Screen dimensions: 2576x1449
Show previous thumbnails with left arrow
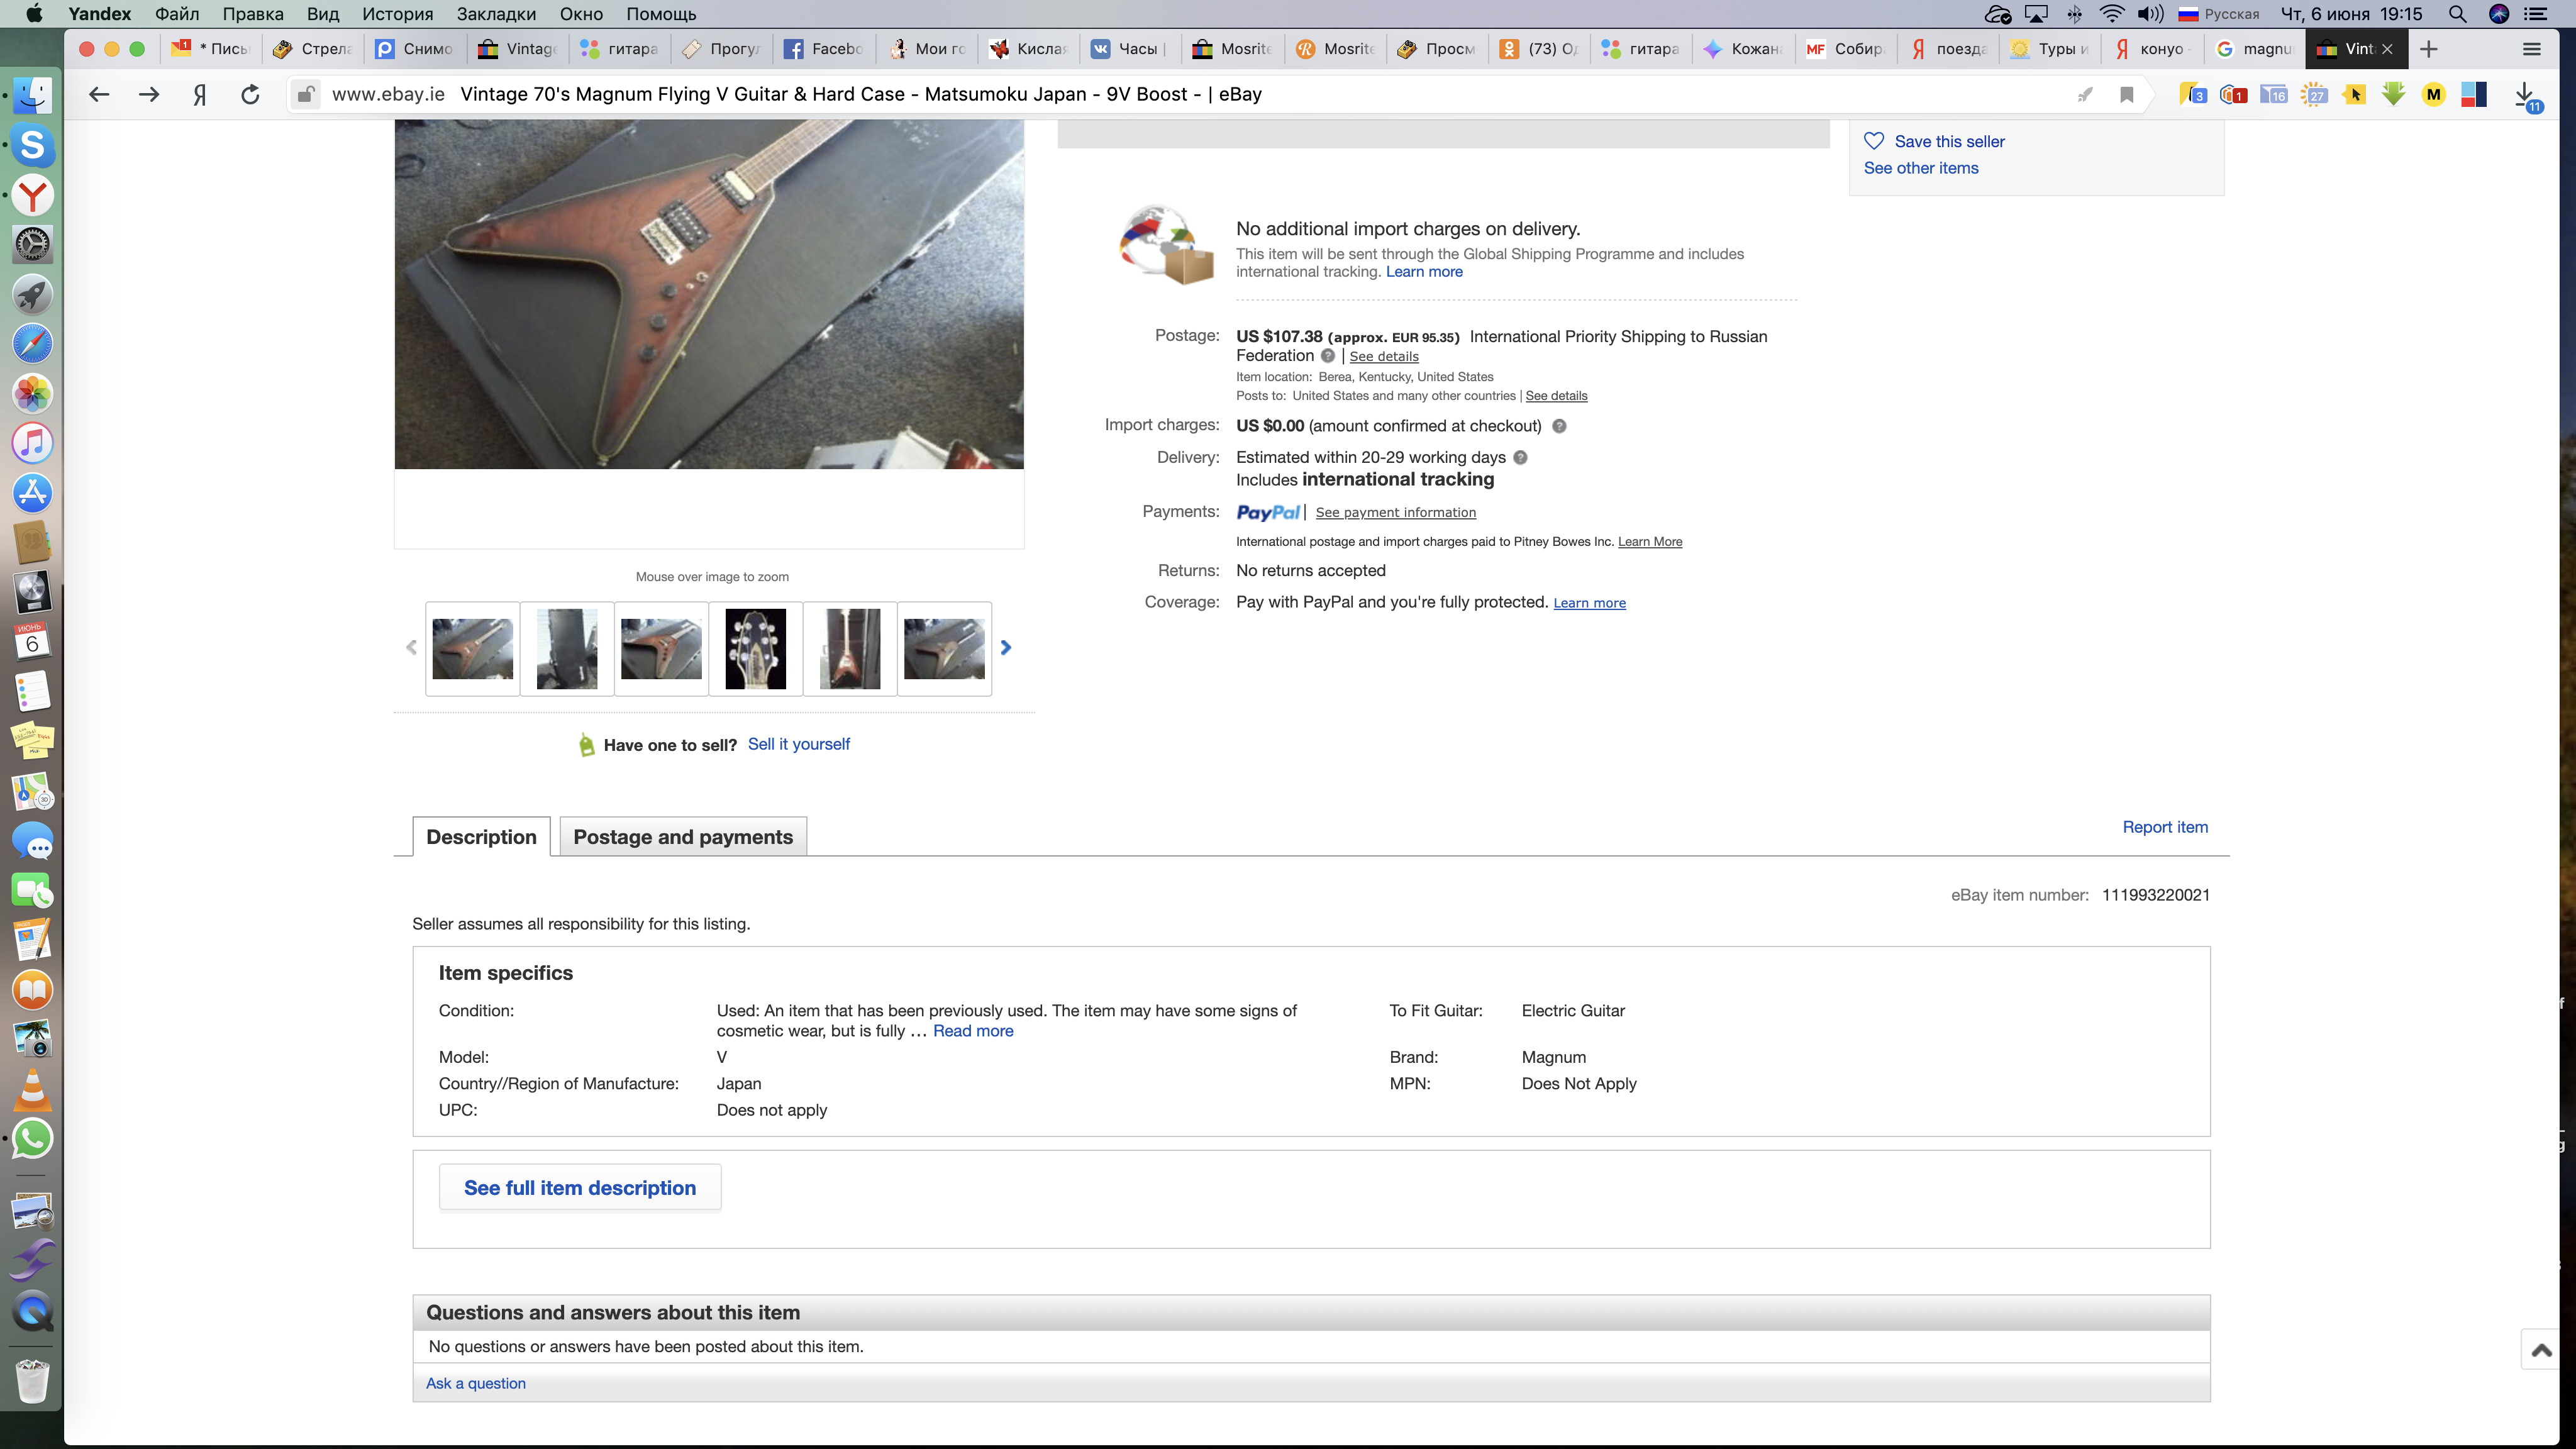pyautogui.click(x=411, y=648)
